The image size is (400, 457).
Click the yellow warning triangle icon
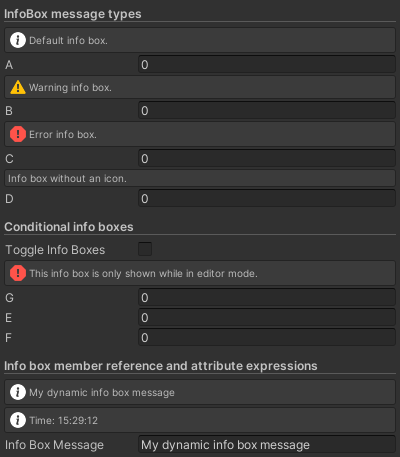click(18, 87)
